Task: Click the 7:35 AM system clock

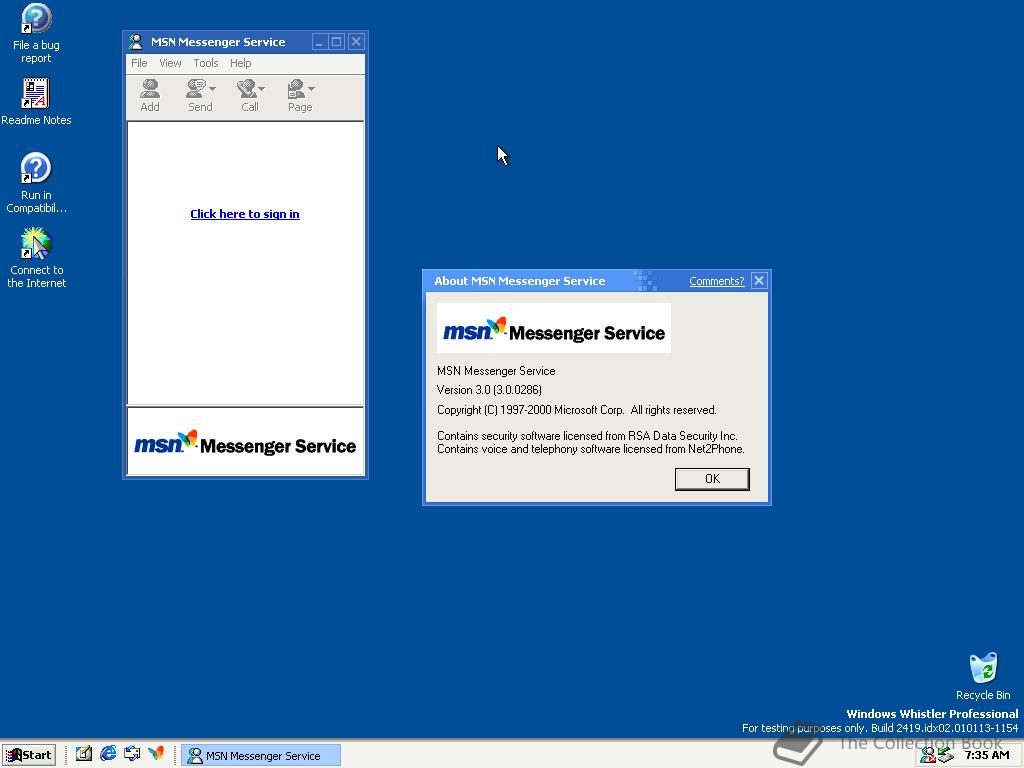Action: (x=987, y=755)
